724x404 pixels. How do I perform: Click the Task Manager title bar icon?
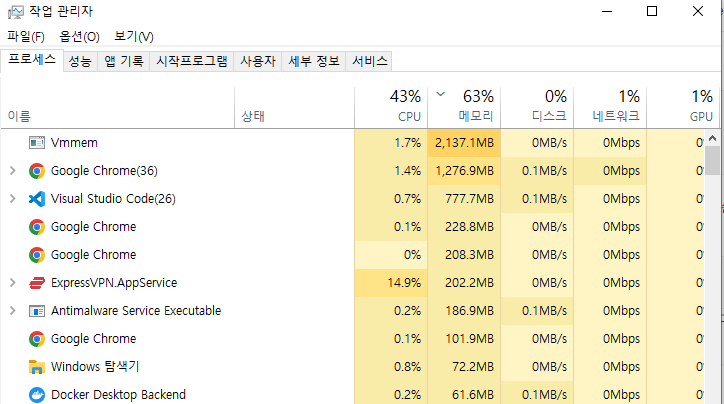pyautogui.click(x=15, y=12)
